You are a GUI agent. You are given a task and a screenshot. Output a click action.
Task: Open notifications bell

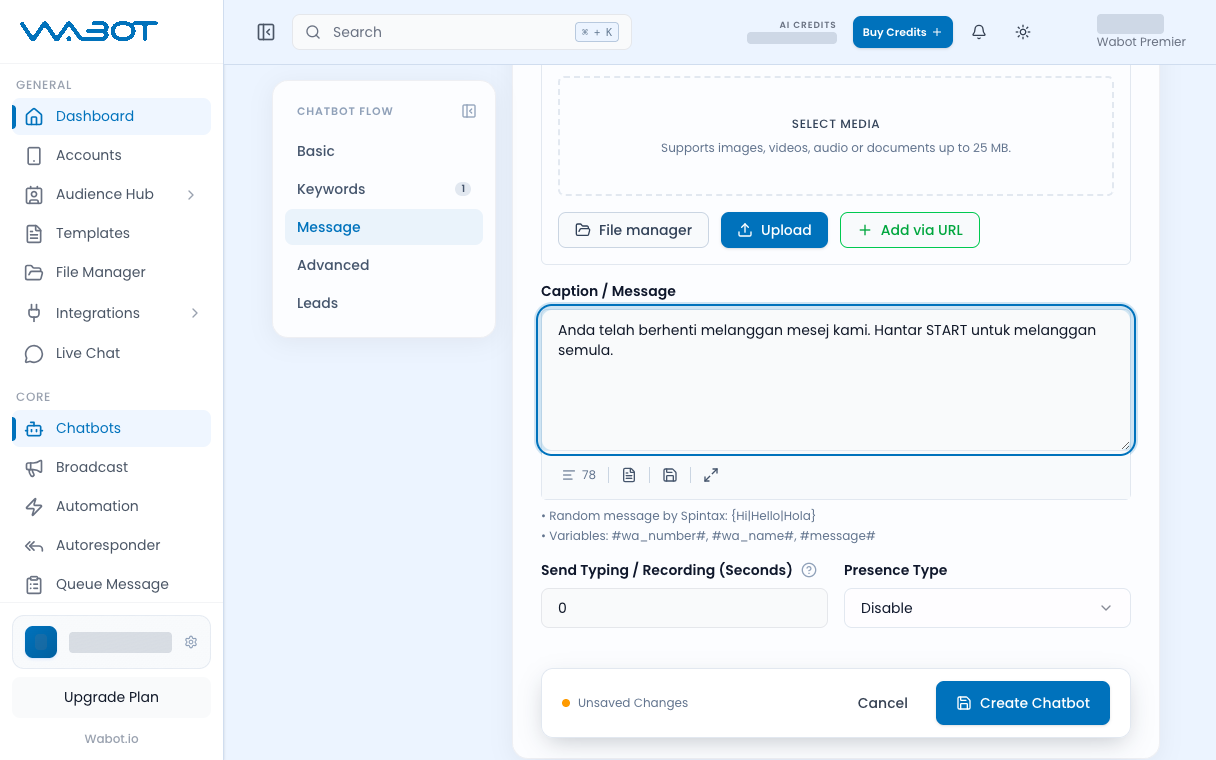click(979, 32)
